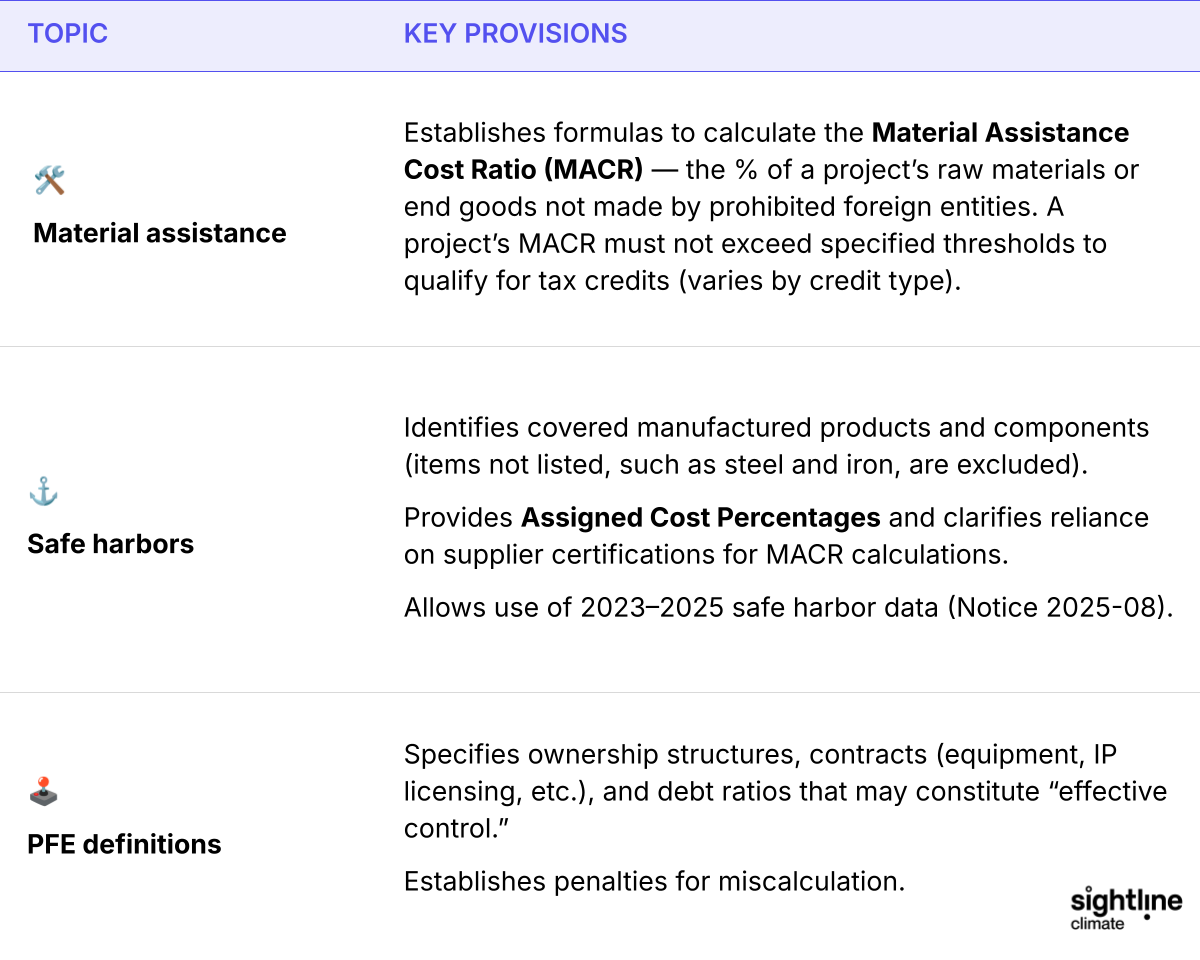
Task: Click the KEY PROVISIONS column header
Action: click(515, 33)
